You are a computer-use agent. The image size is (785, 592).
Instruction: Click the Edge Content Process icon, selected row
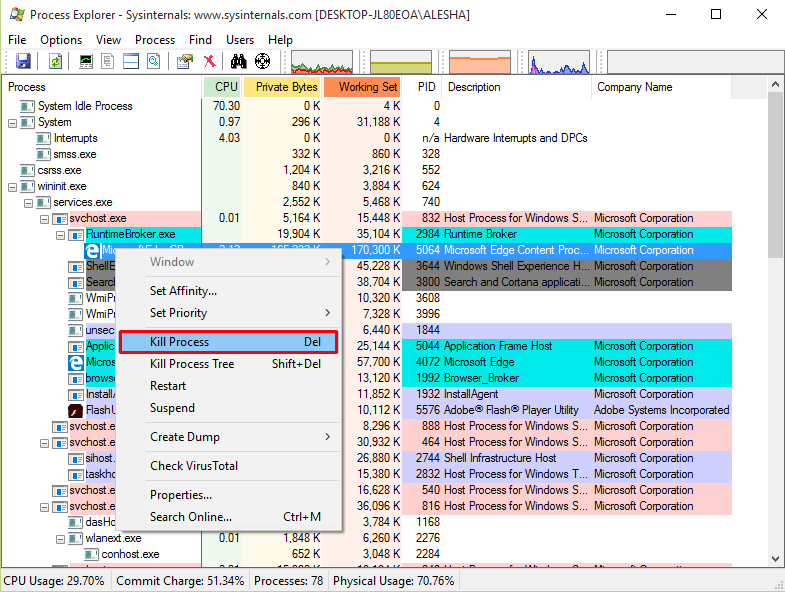[92, 251]
